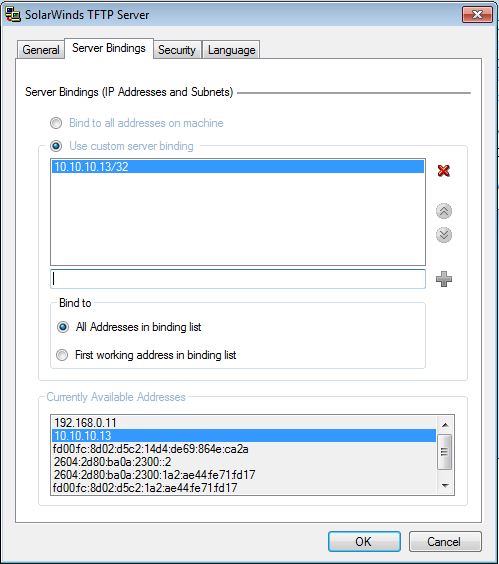Select the 10.10.10.13/32 binding entry

click(x=238, y=167)
